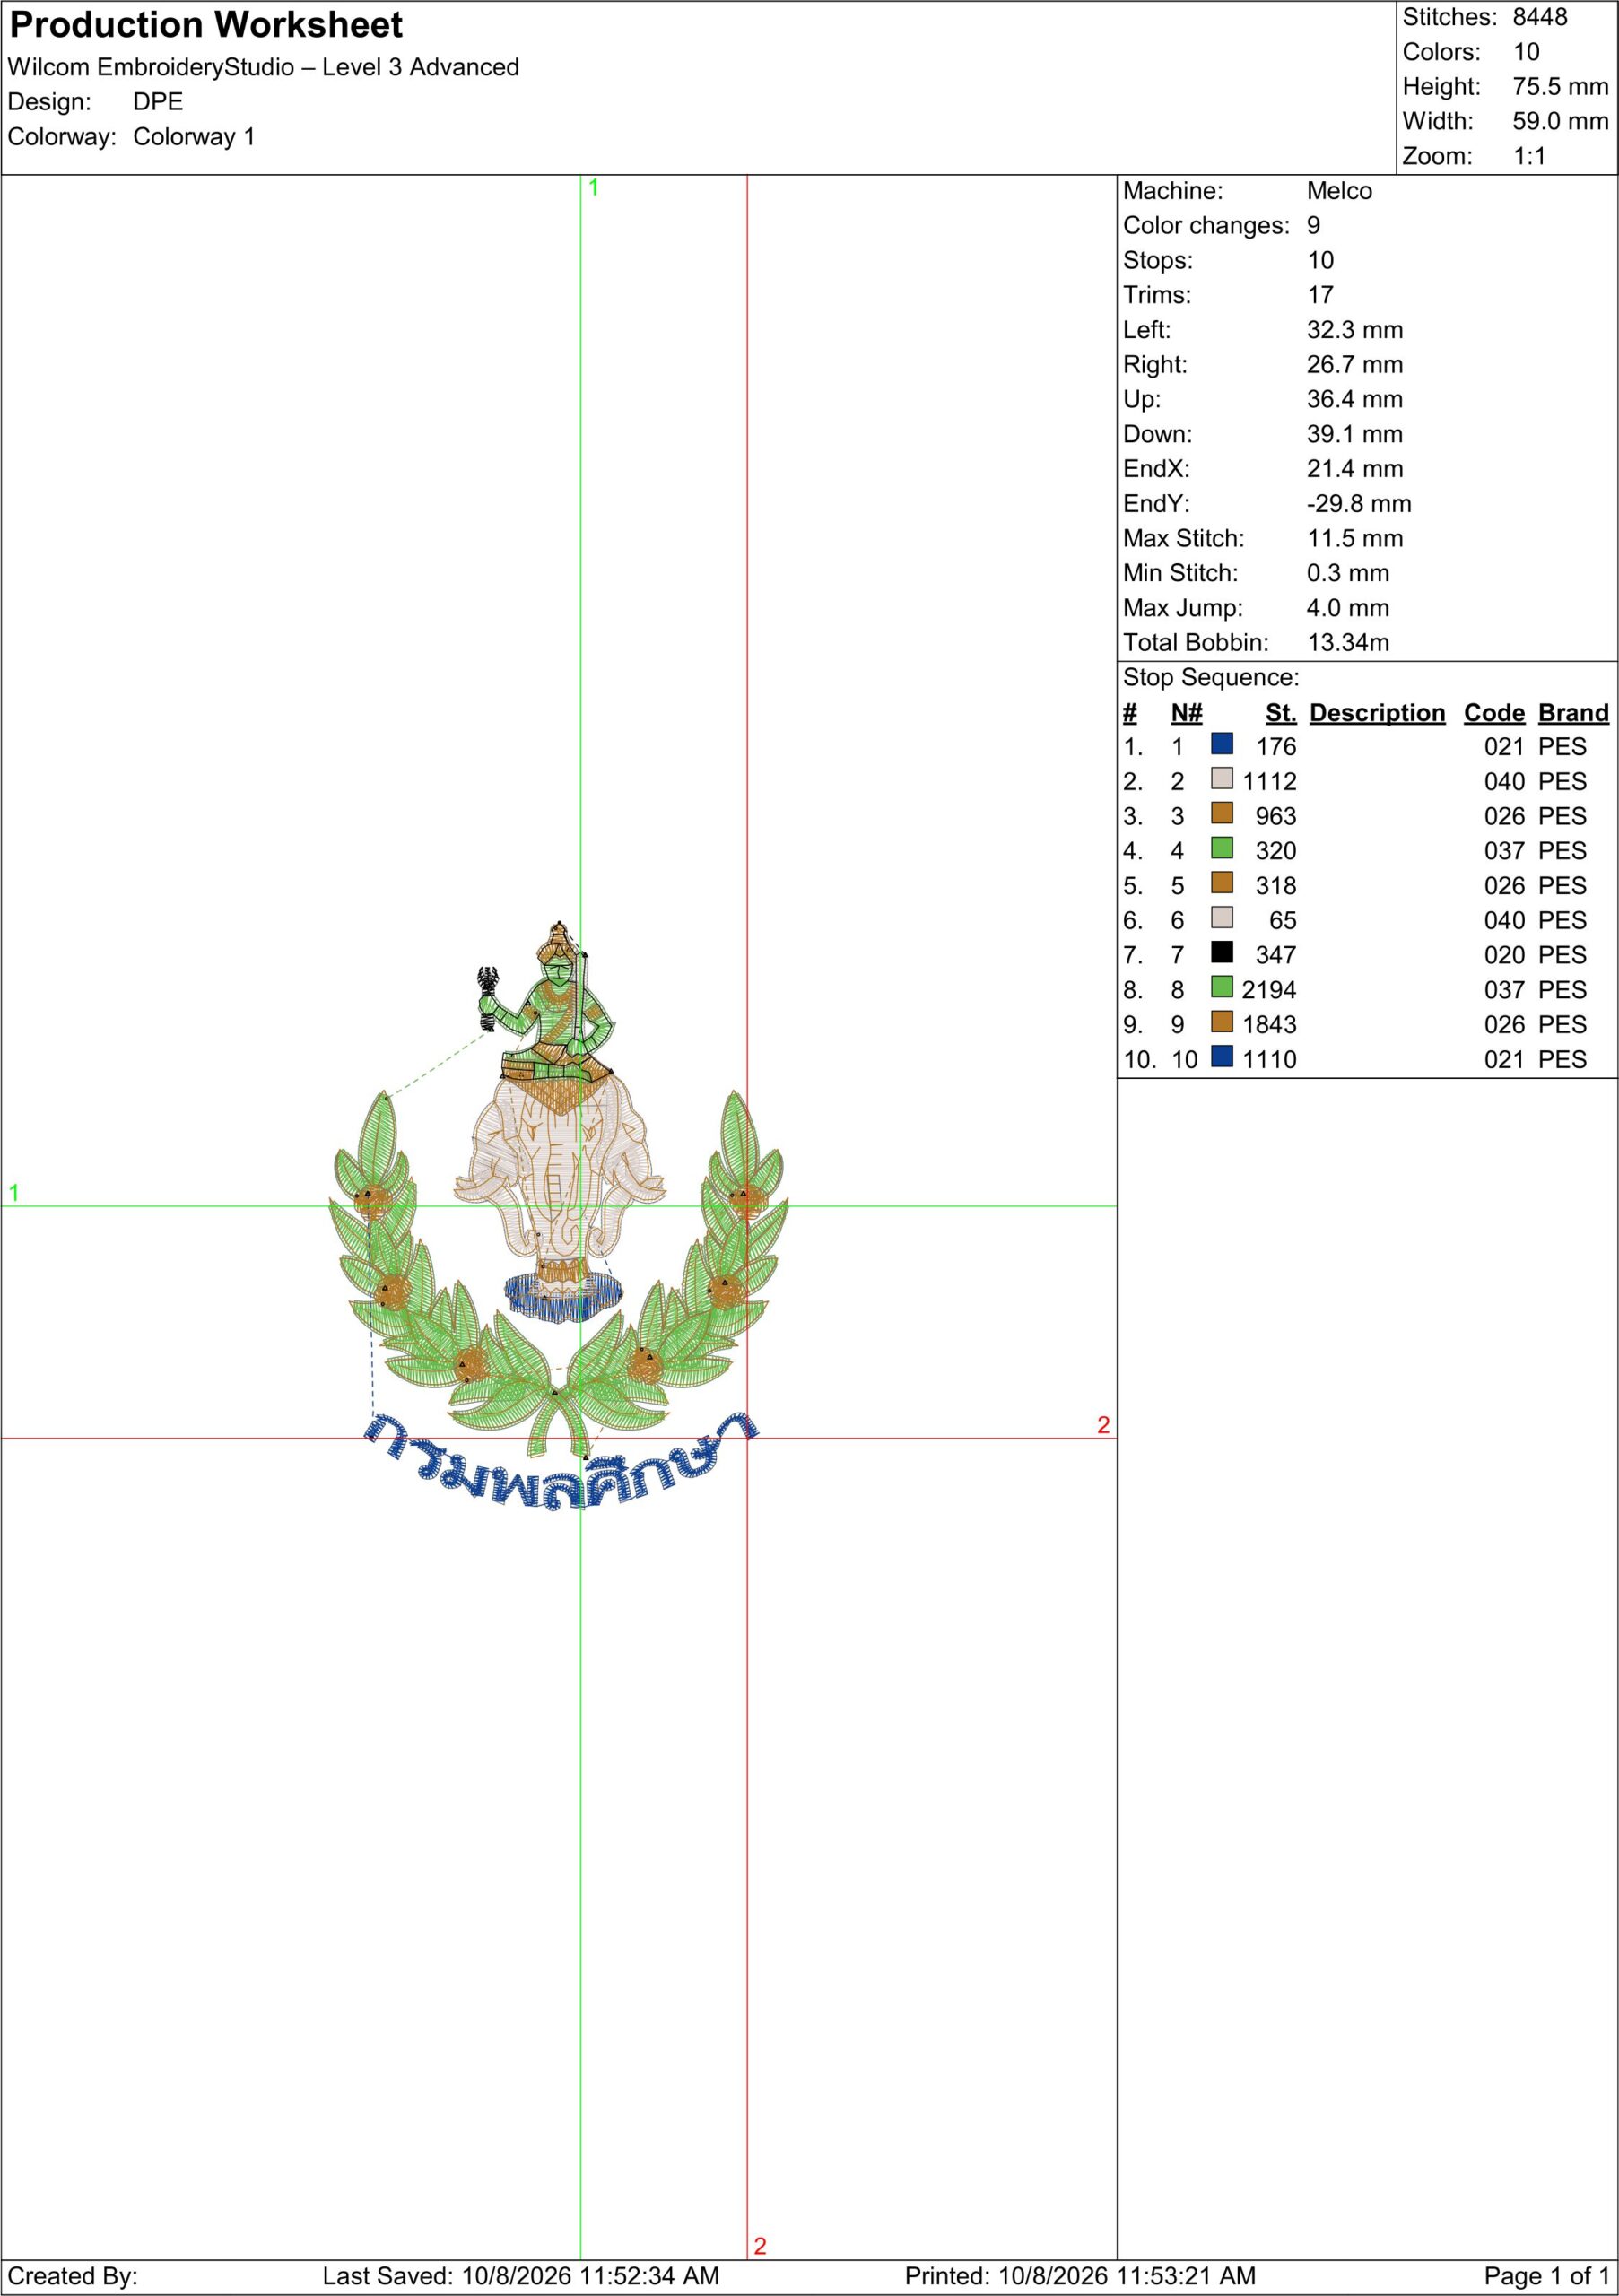Click the Design name DPE
Screen dimensions: 1619x2296
(158, 102)
